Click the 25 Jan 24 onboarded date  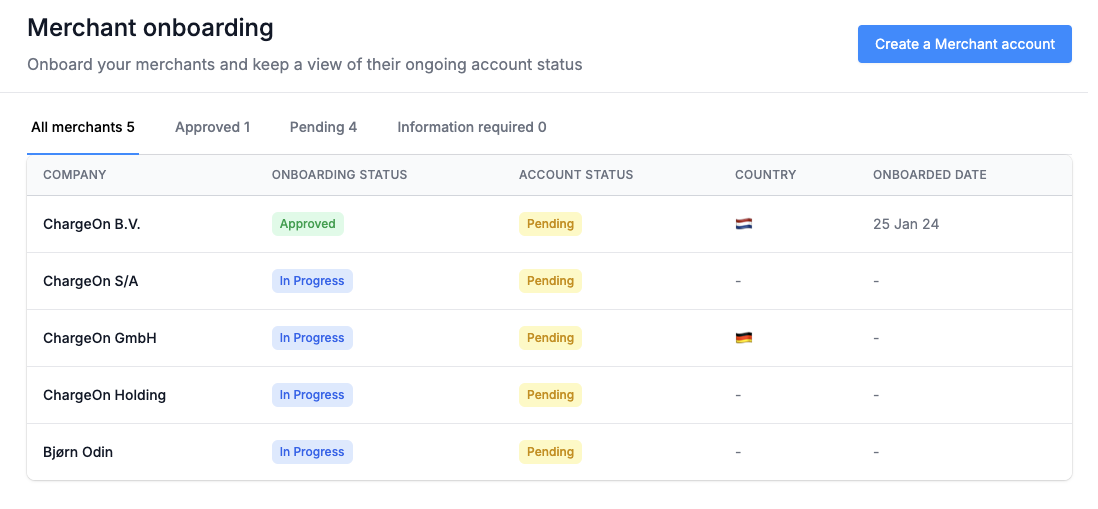pyautogui.click(x=906, y=225)
